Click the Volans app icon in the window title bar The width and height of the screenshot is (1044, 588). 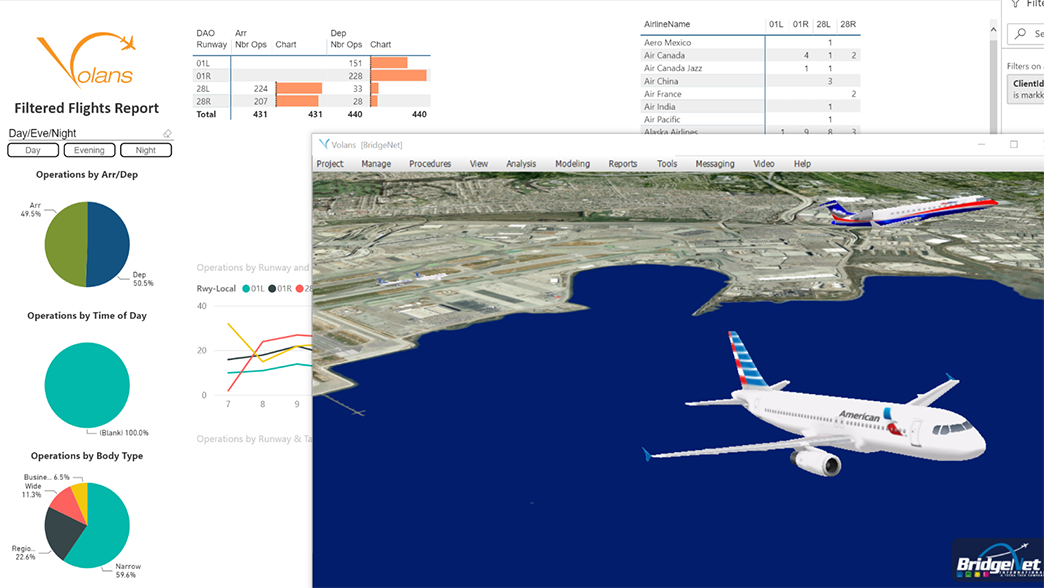coord(324,144)
